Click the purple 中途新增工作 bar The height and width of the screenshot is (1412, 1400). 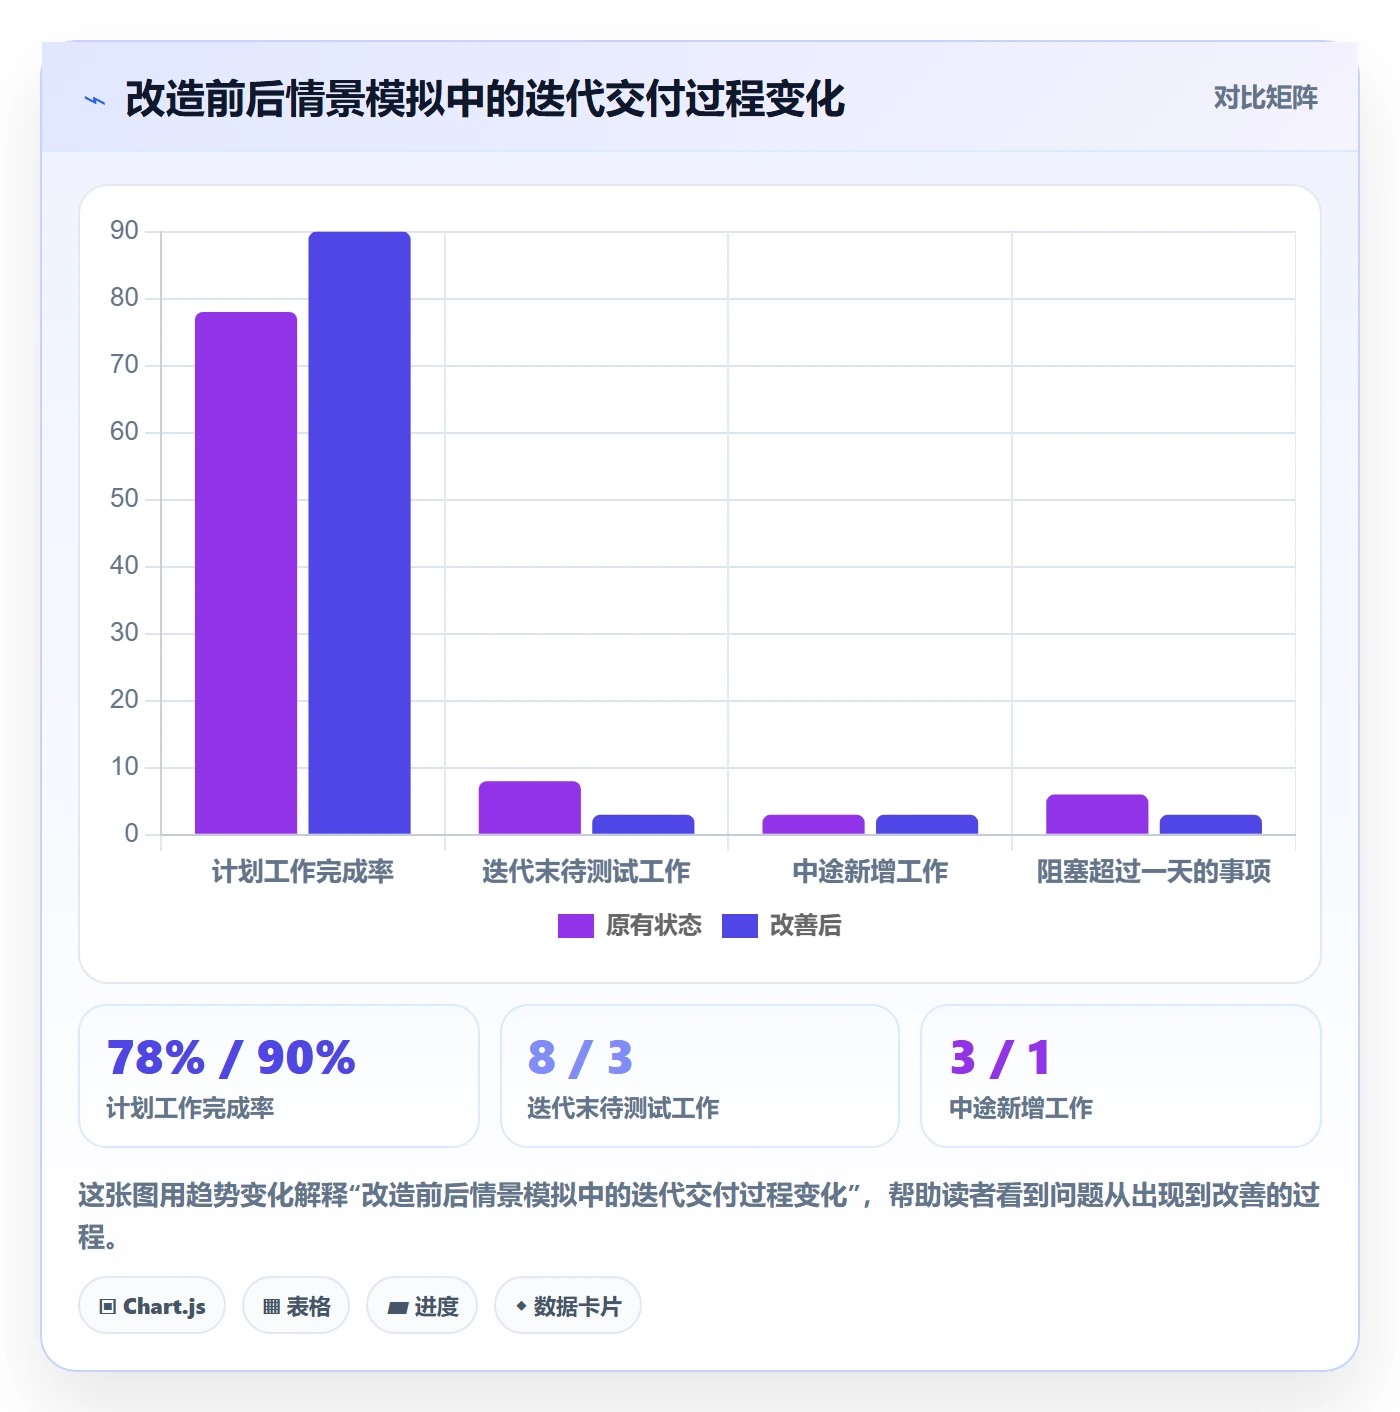[813, 825]
